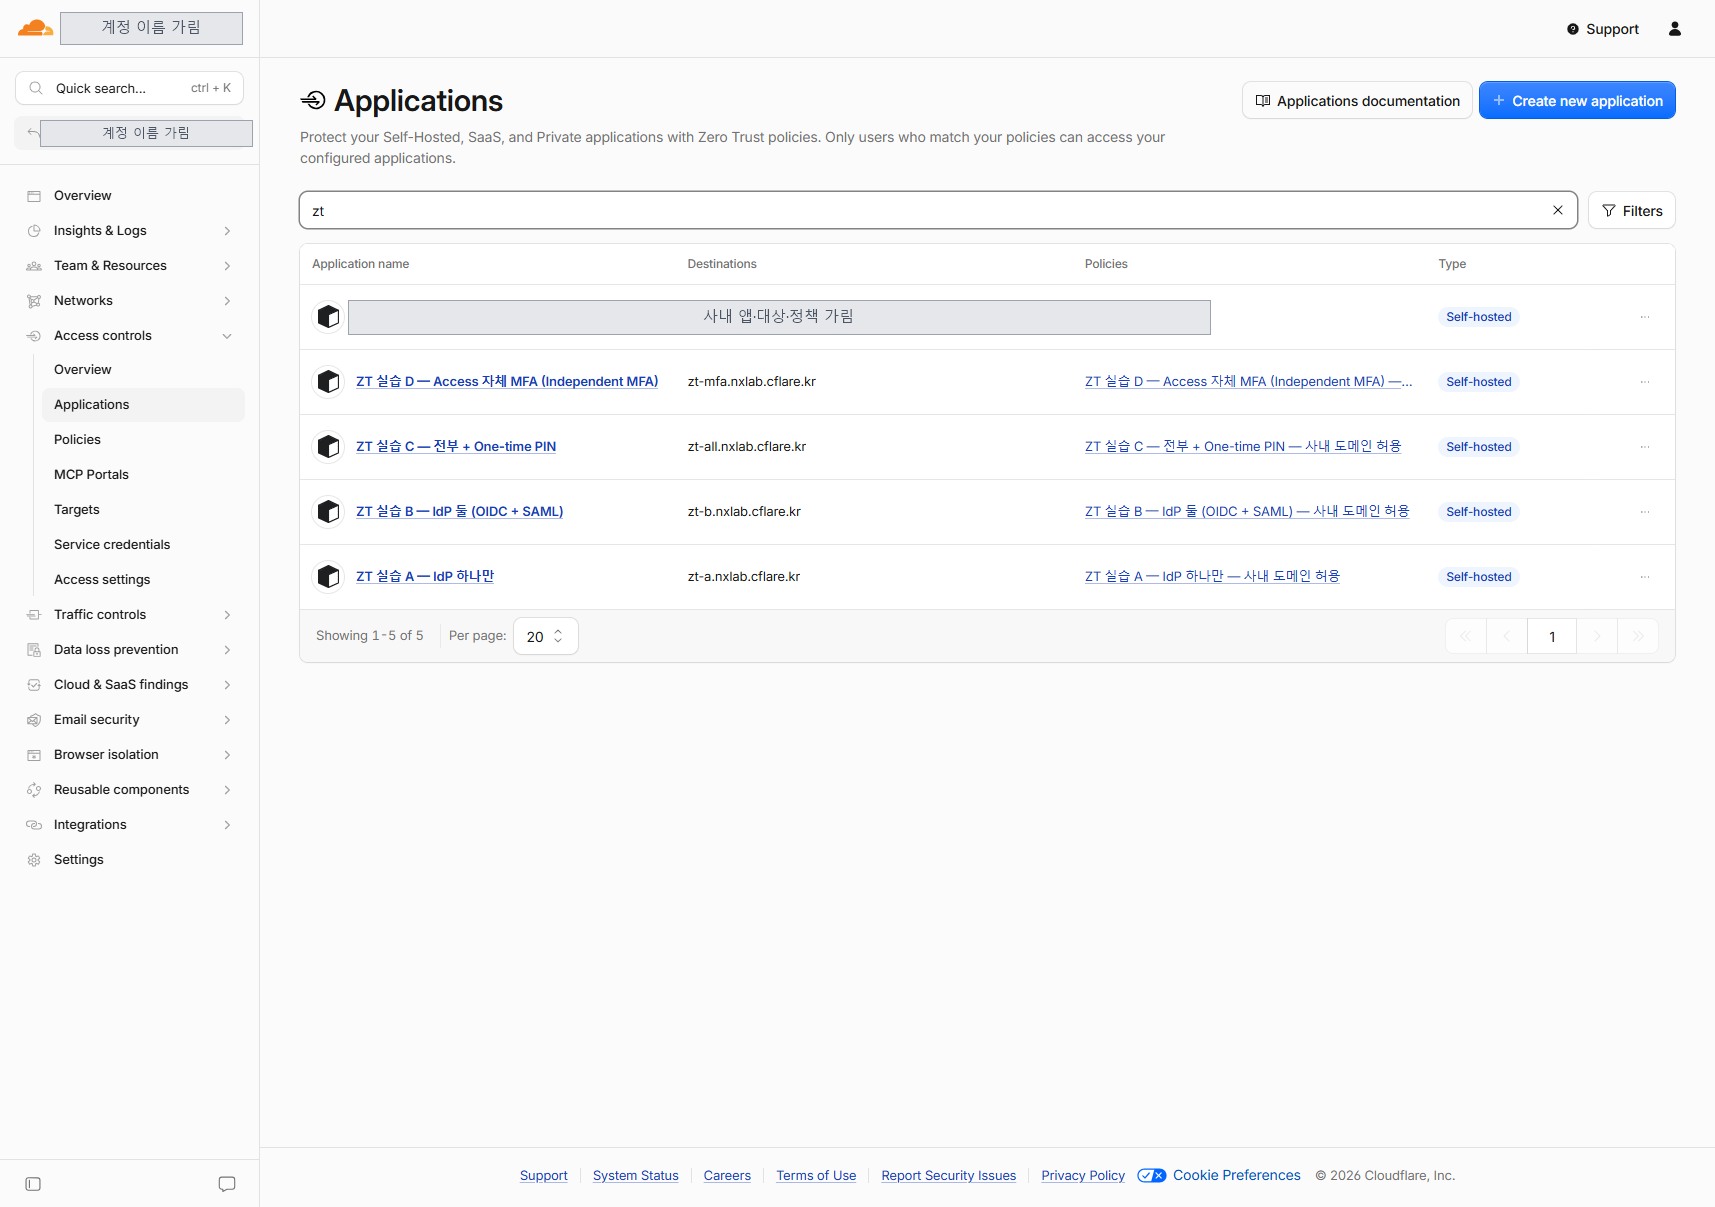Click the back arrow above the sidebar

coord(33,133)
